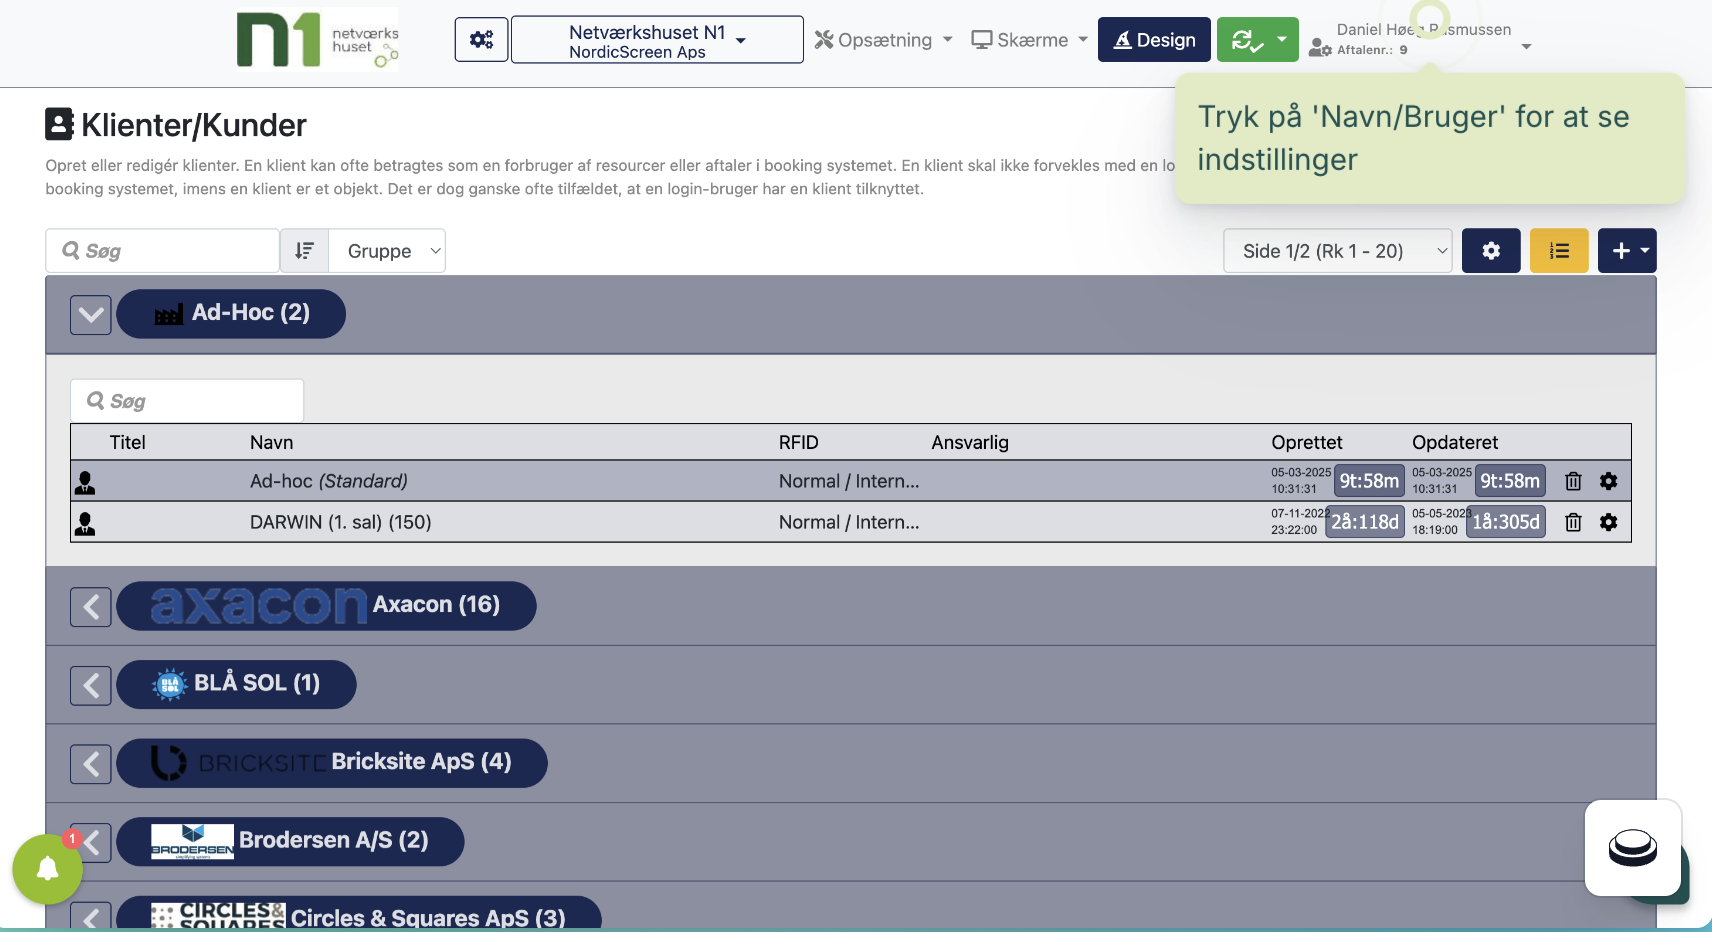
Task: Click the green sync status button
Action: 1257,39
